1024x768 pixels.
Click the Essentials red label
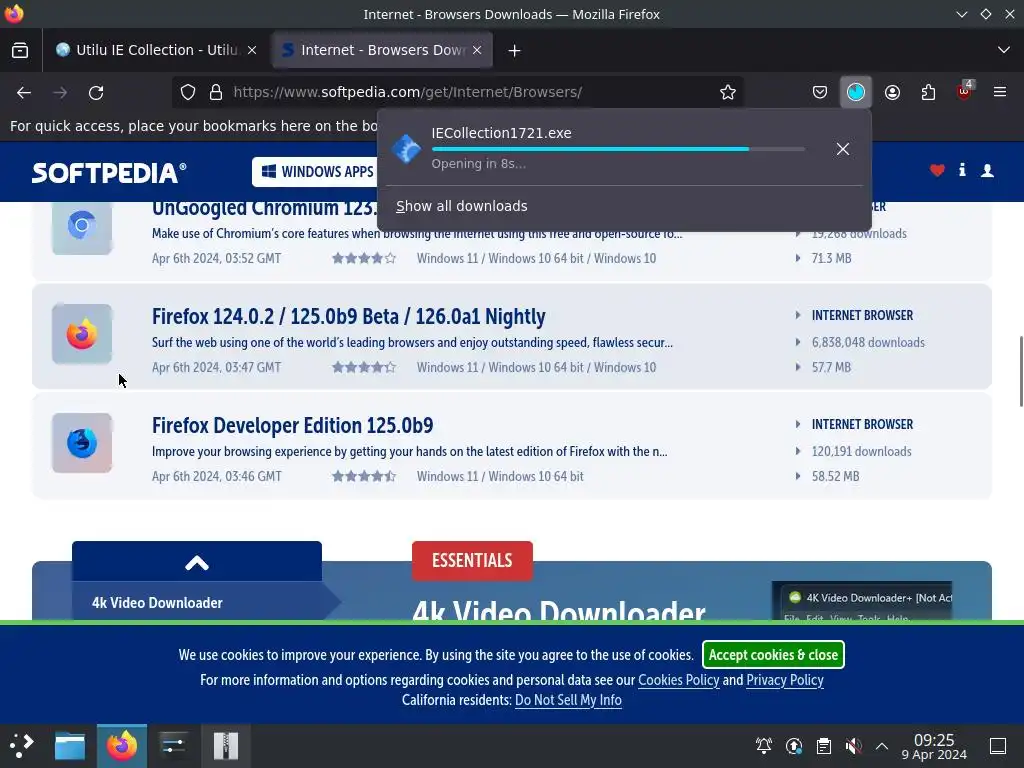(472, 560)
